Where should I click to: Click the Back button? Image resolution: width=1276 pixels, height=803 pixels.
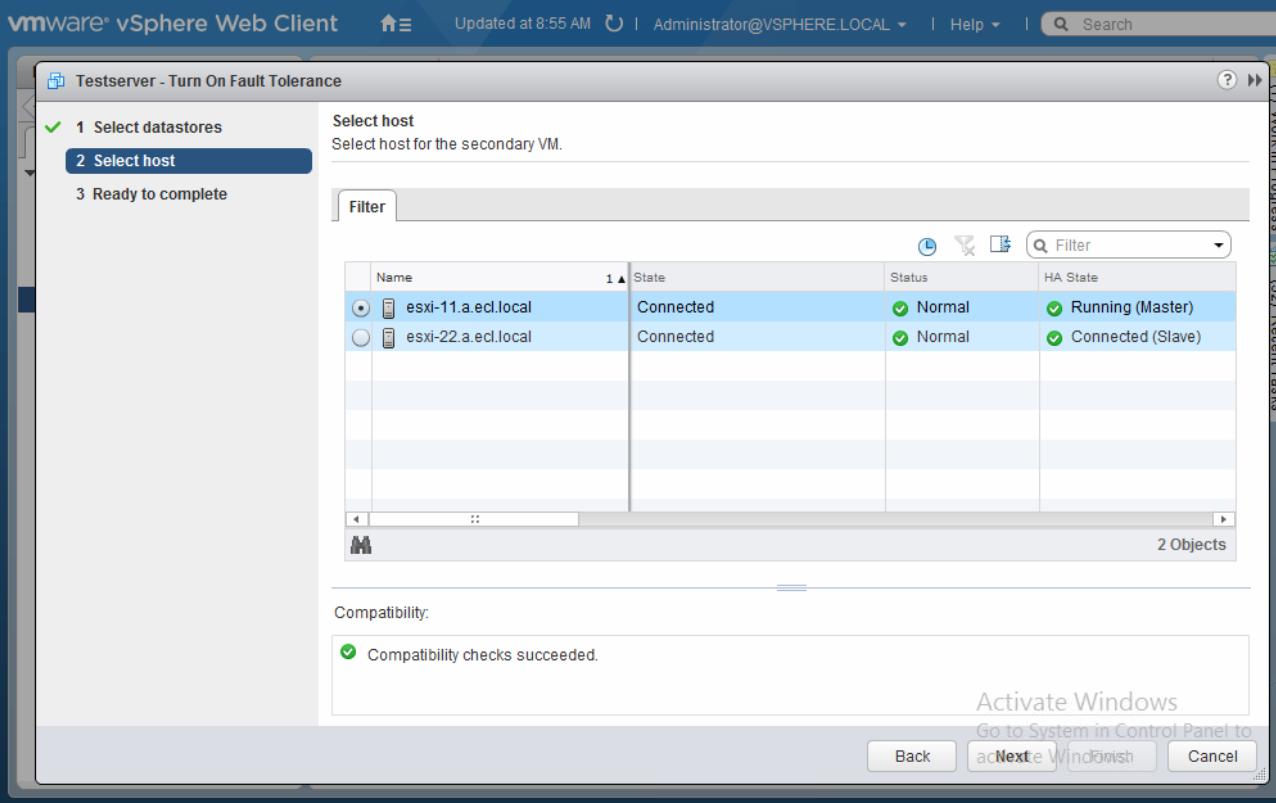(x=912, y=756)
